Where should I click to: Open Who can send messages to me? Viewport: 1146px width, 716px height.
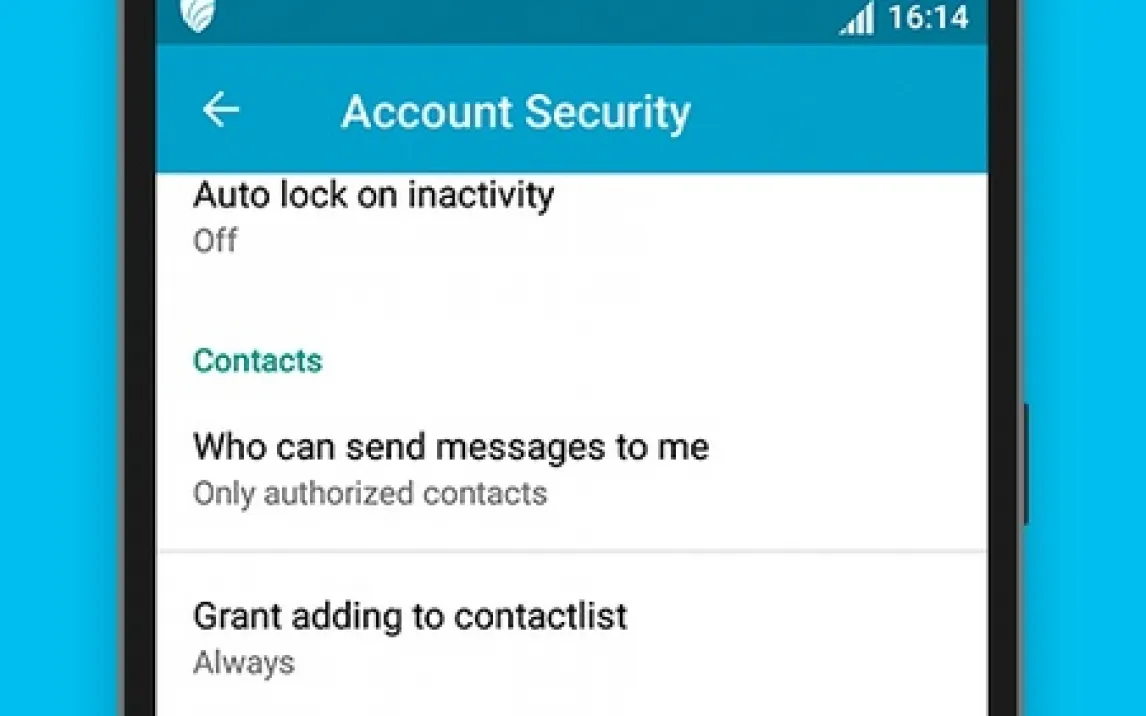[572, 469]
